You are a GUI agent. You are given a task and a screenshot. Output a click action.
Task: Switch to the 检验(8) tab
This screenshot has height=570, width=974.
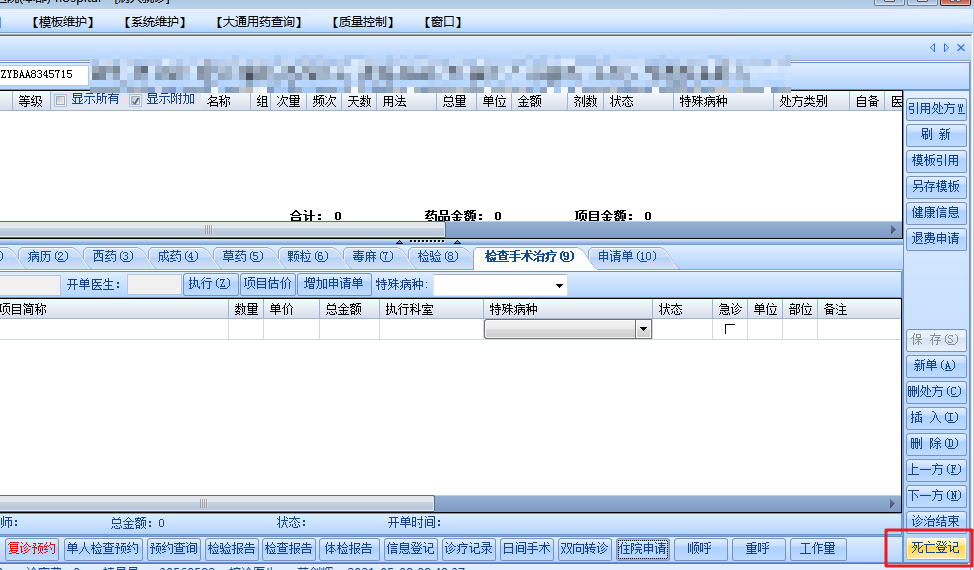tap(437, 256)
